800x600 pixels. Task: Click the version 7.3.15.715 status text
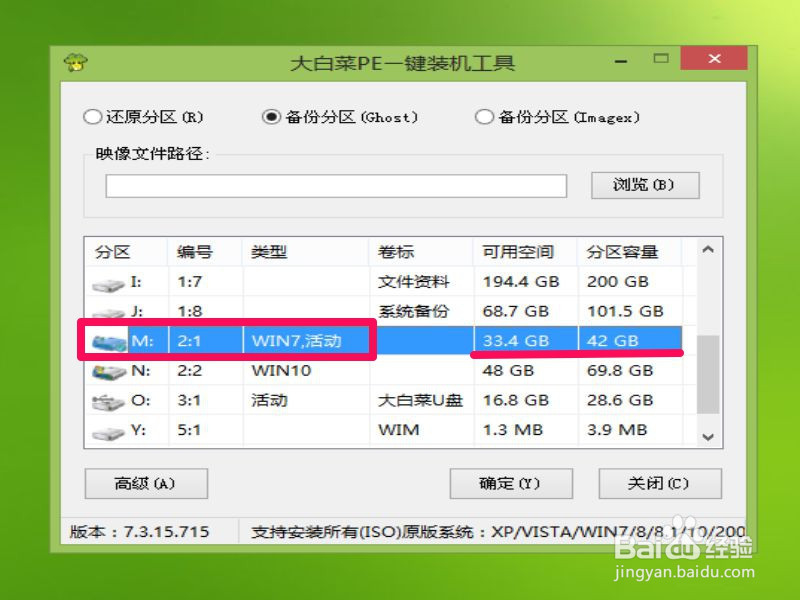point(139,532)
